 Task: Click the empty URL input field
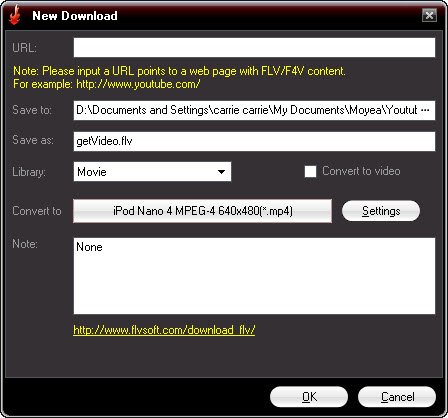click(254, 47)
